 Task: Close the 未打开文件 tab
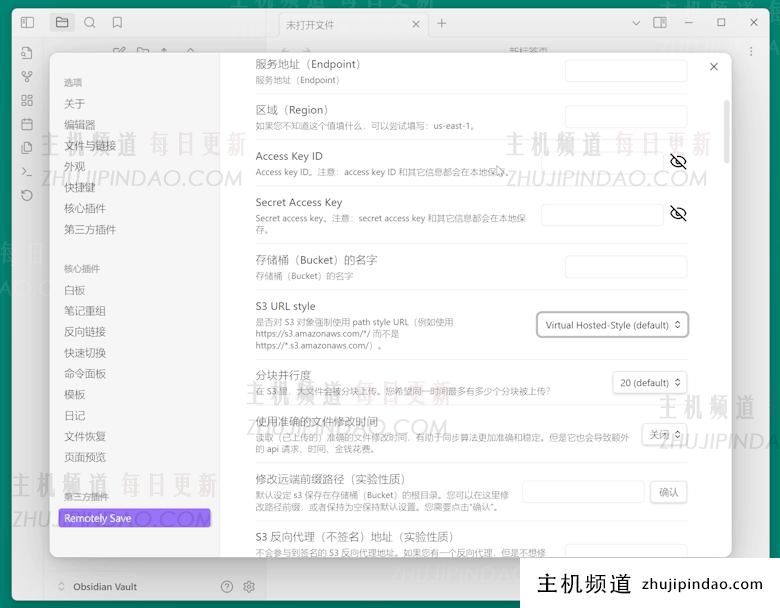[x=416, y=24]
